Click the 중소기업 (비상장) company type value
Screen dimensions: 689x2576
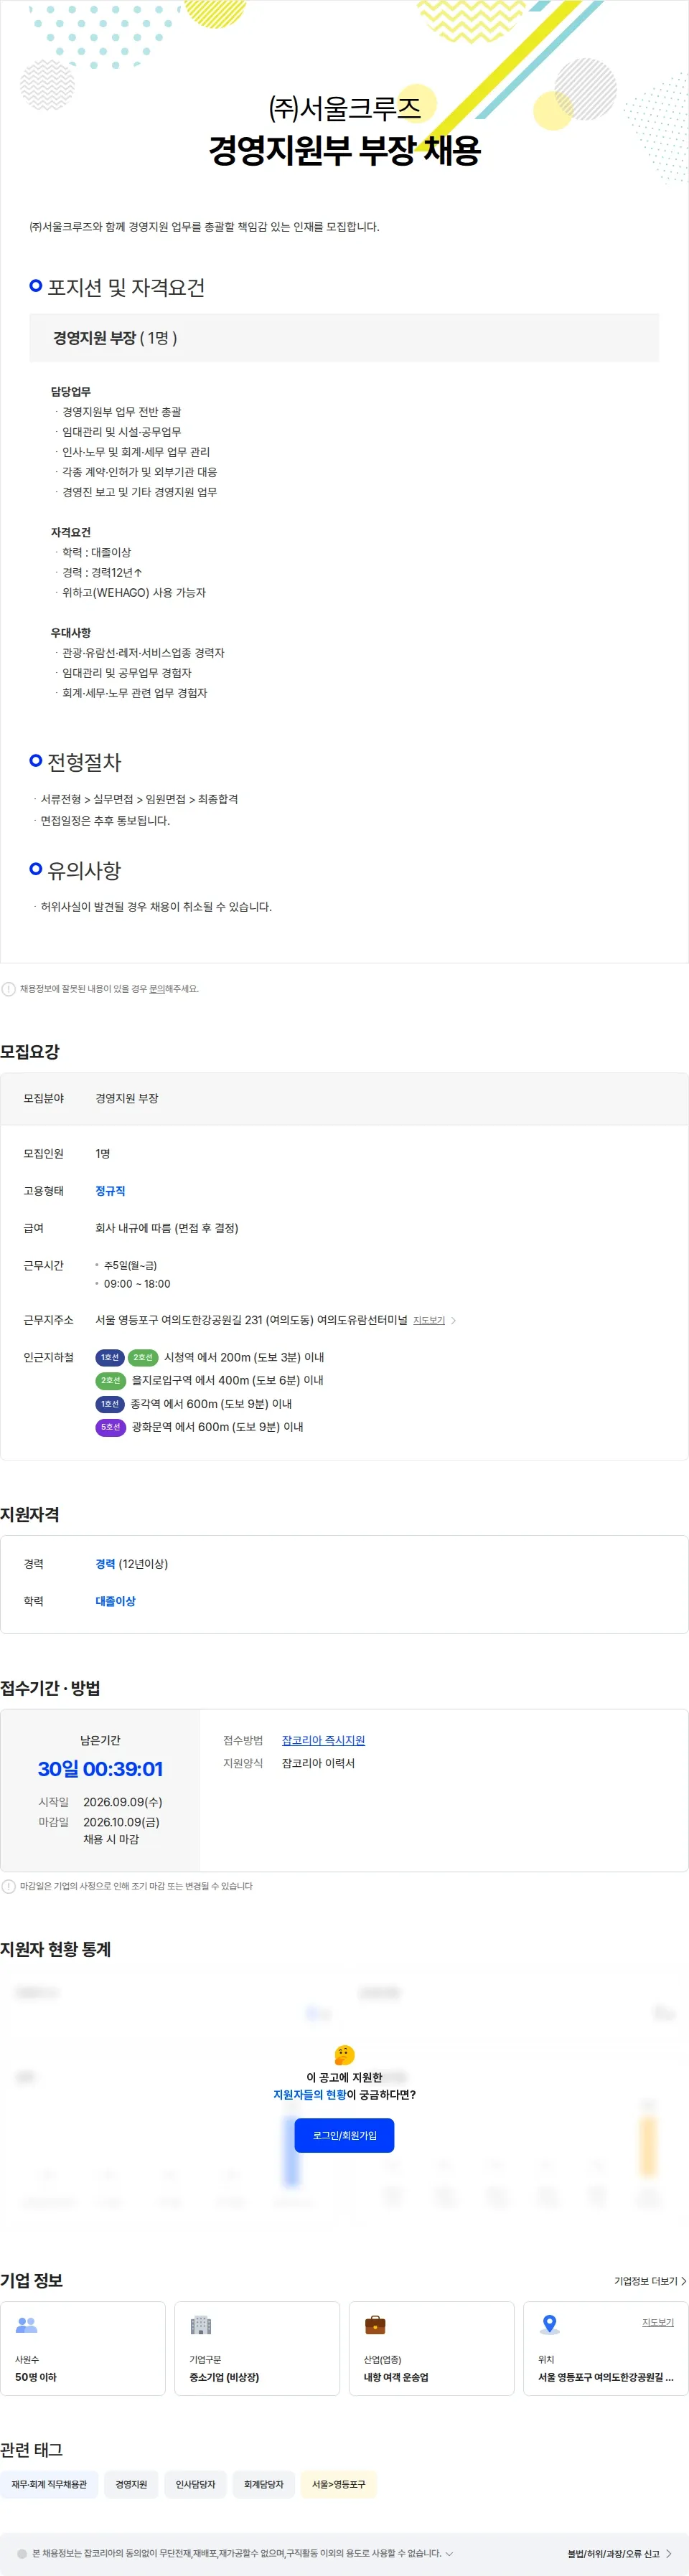click(224, 2377)
